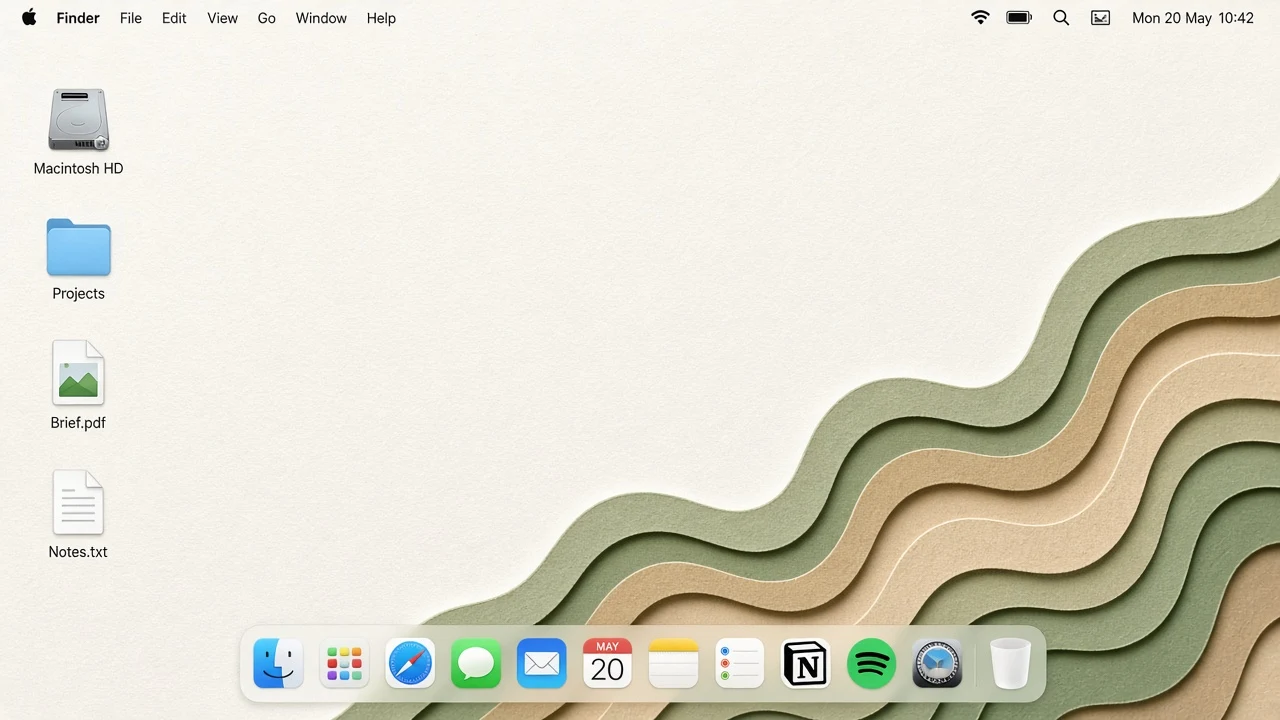Open the Edit menu
Image resolution: width=1280 pixels, height=720 pixels.
tap(174, 18)
